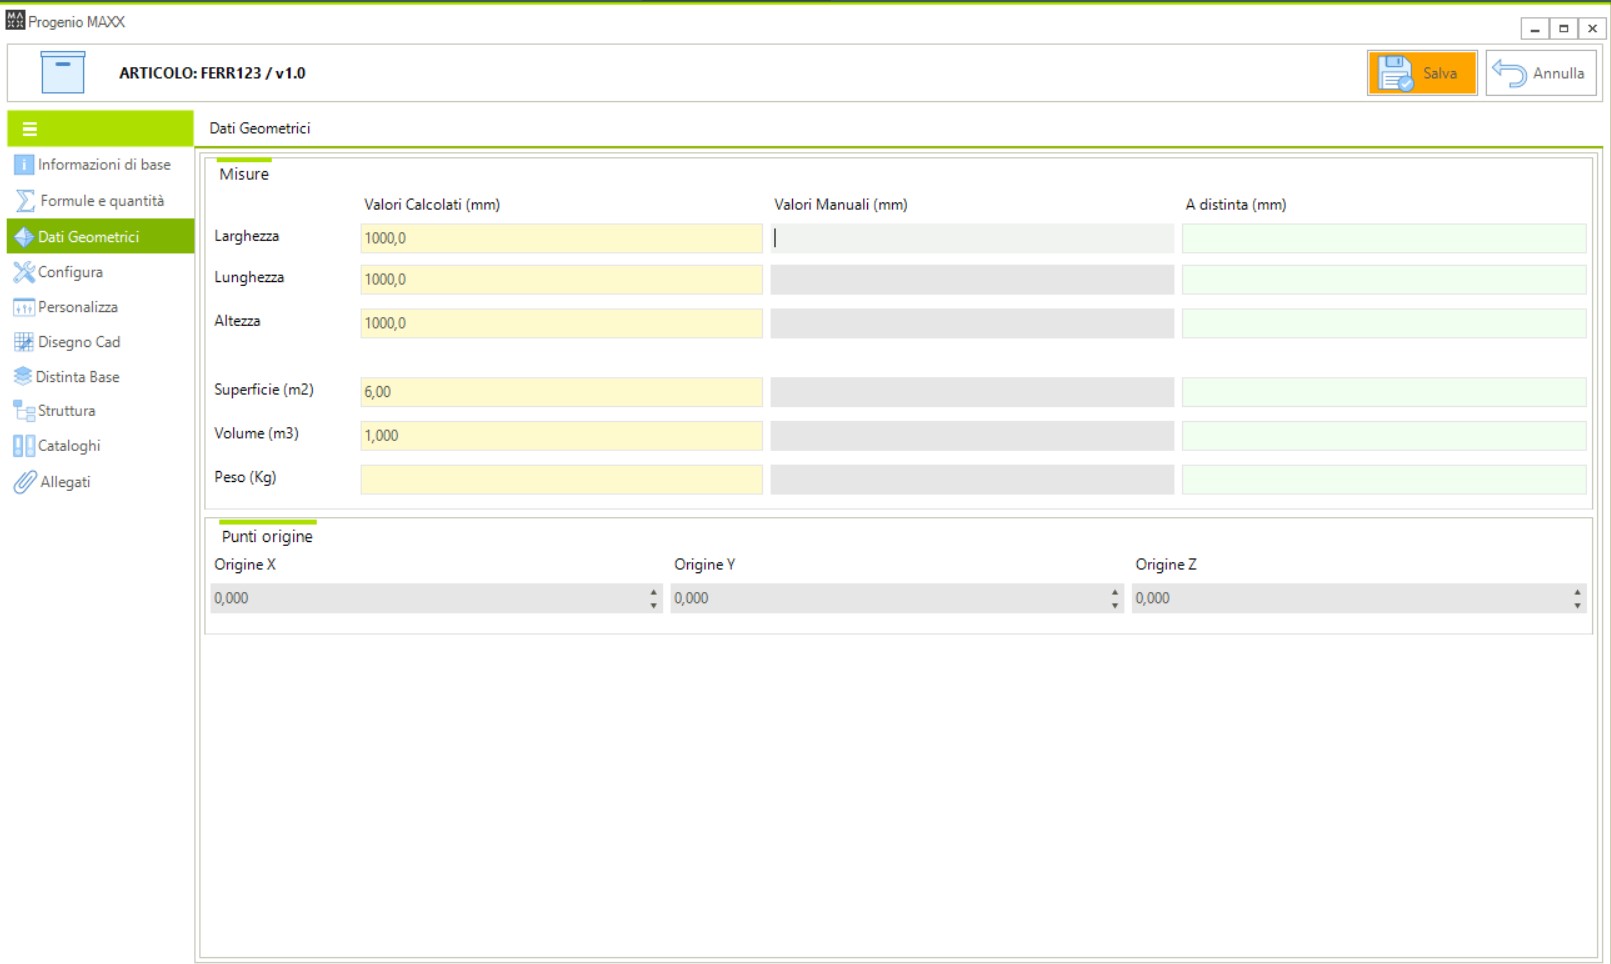Click the Superficie calculated value 6,00

561,392
